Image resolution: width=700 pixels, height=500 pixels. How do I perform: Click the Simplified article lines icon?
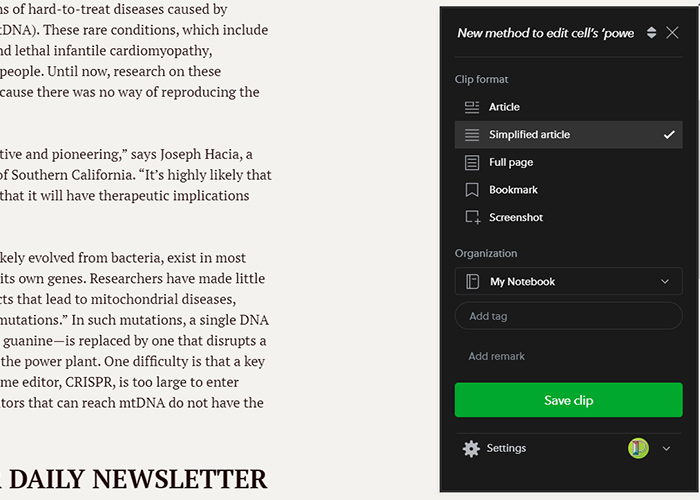[471, 135]
